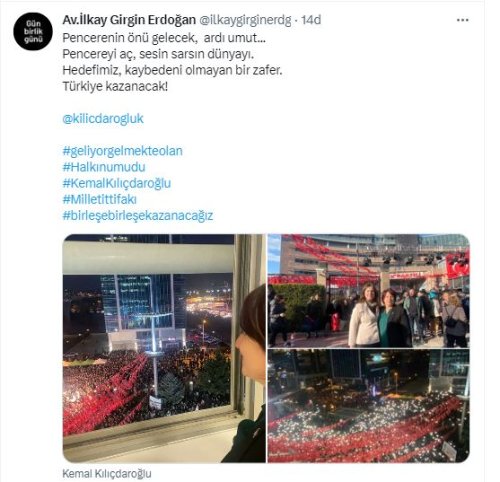500x482 pixels.
Task: Open hashtag #Milletittifakı
Action: click(99, 199)
